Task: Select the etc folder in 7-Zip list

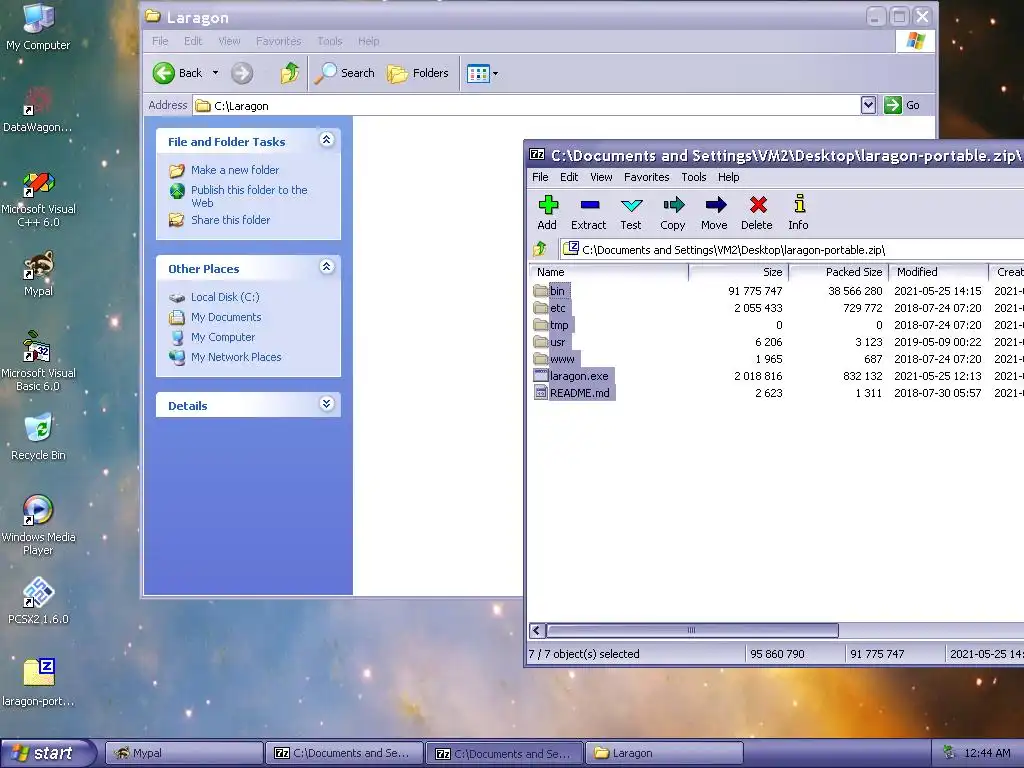Action: (x=558, y=308)
